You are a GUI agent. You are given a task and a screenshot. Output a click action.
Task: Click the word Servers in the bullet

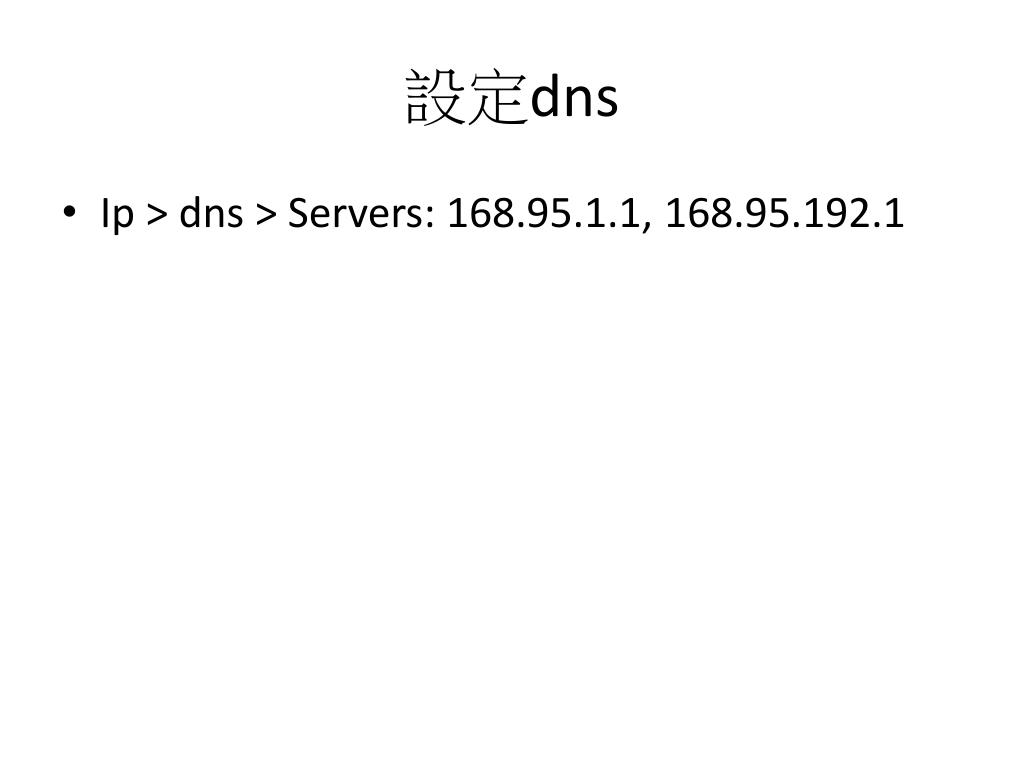click(357, 213)
